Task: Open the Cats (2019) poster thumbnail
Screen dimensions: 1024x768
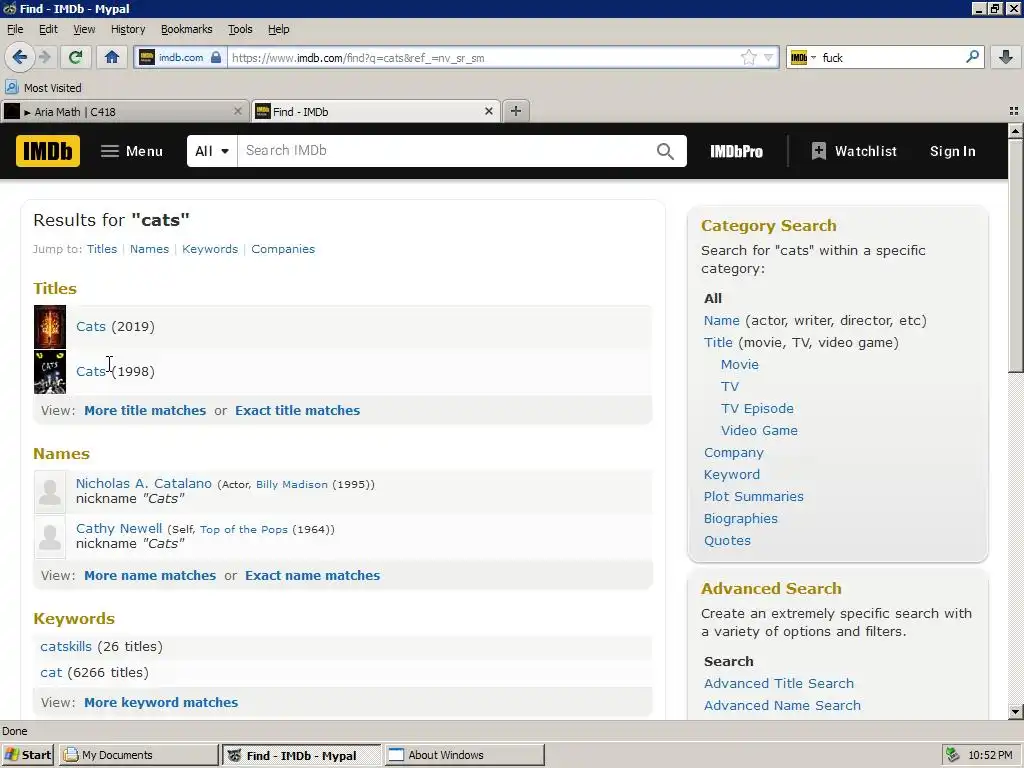Action: coord(50,327)
